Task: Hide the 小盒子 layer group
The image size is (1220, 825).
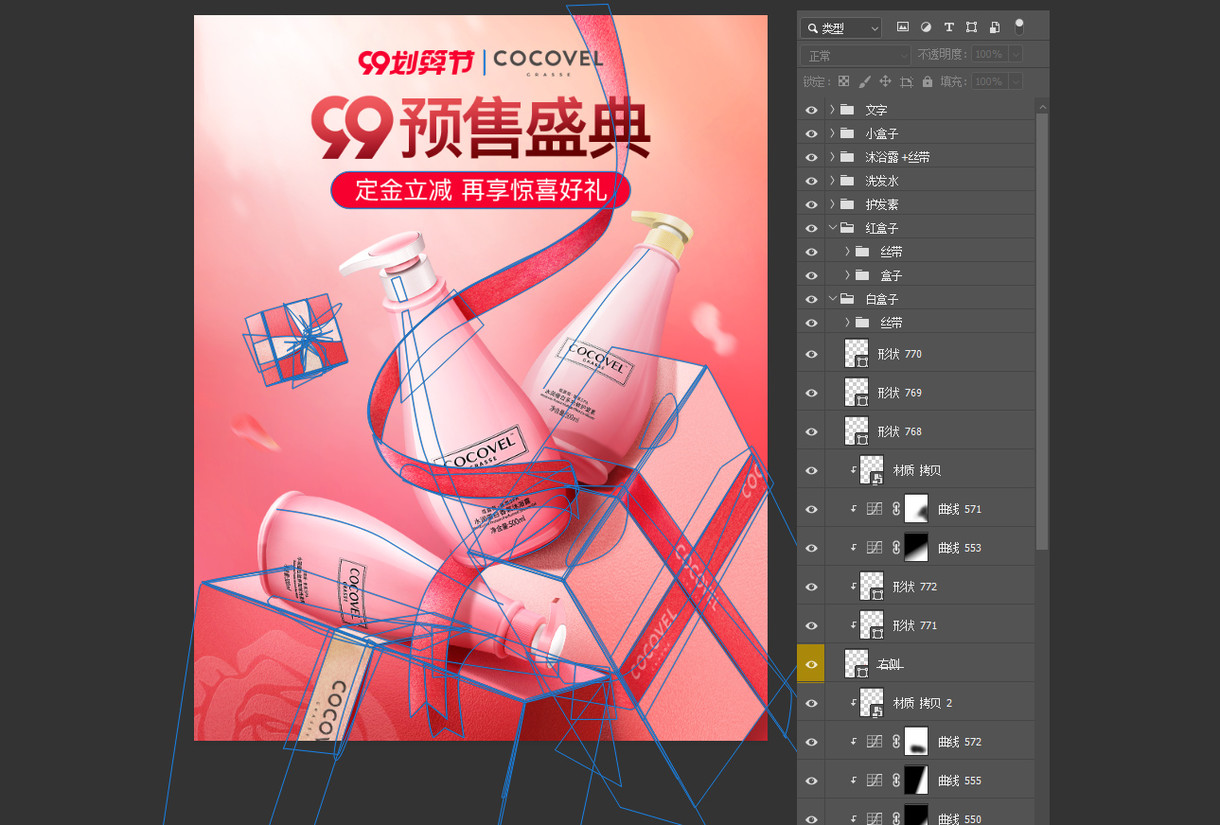Action: coord(811,133)
